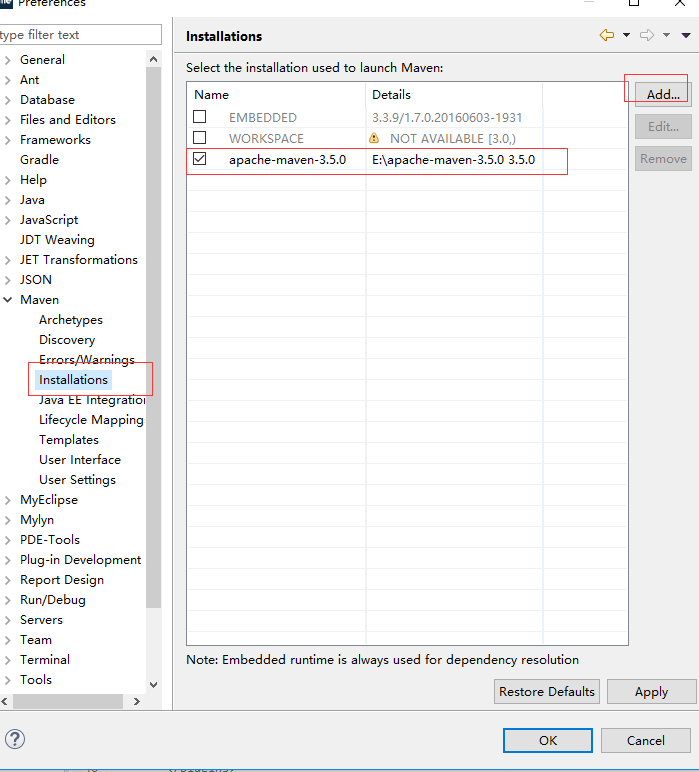The width and height of the screenshot is (699, 772).
Task: Expand the Plug-in Development node
Action: coord(7,560)
